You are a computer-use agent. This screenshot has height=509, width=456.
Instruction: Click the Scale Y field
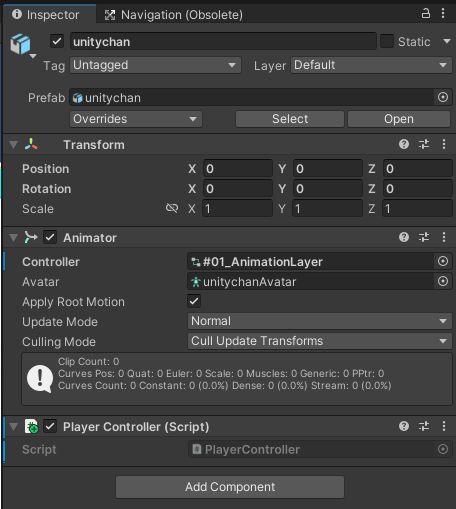pos(328,208)
